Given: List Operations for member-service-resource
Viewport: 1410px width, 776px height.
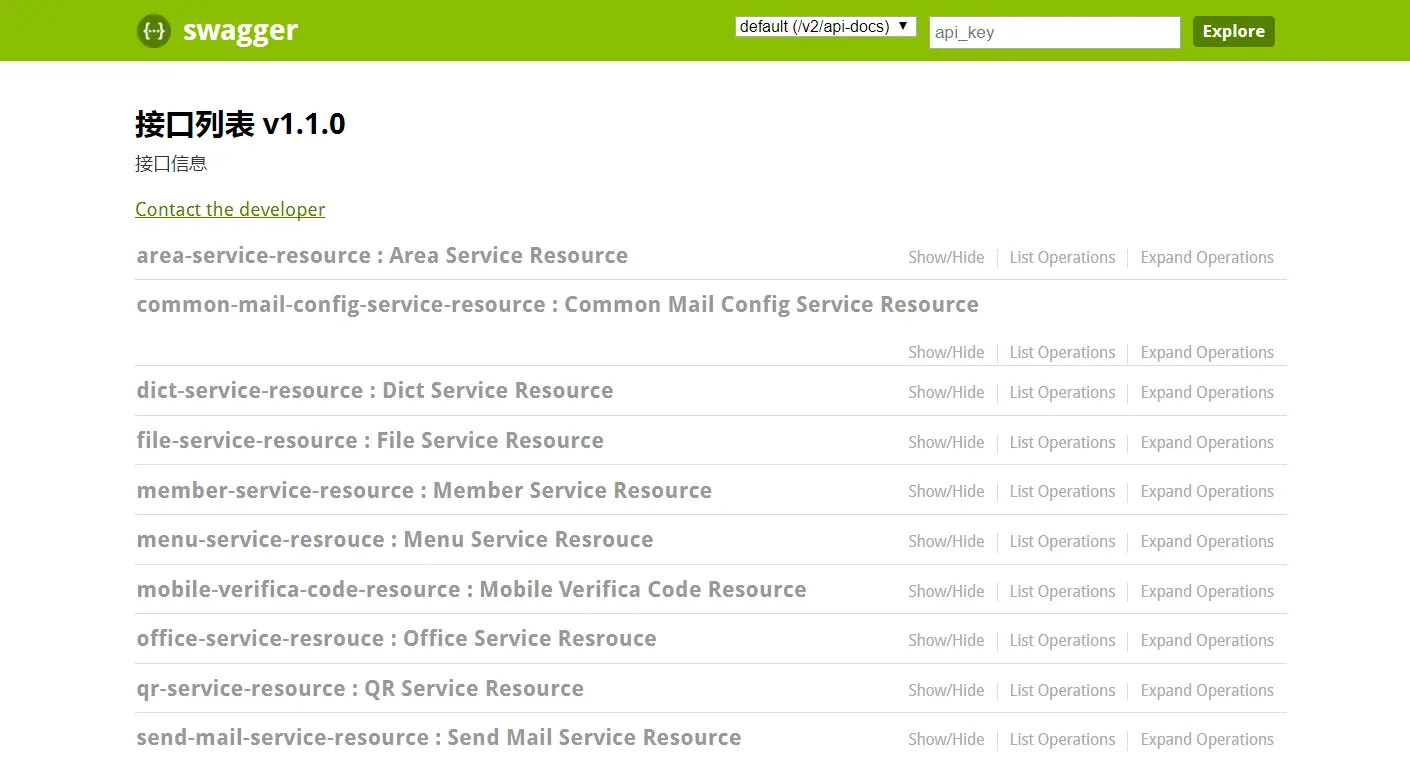Looking at the screenshot, I should click(x=1062, y=491).
